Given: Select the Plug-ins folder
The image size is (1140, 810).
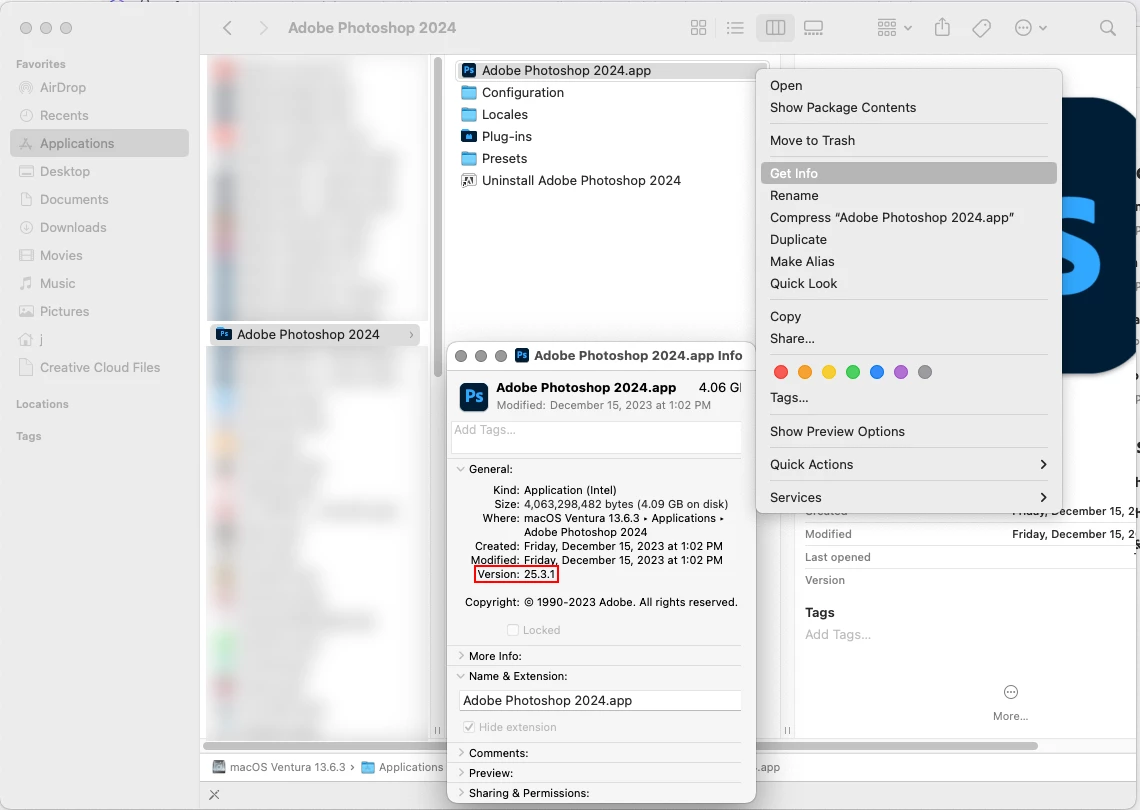Looking at the screenshot, I should pos(611,136).
